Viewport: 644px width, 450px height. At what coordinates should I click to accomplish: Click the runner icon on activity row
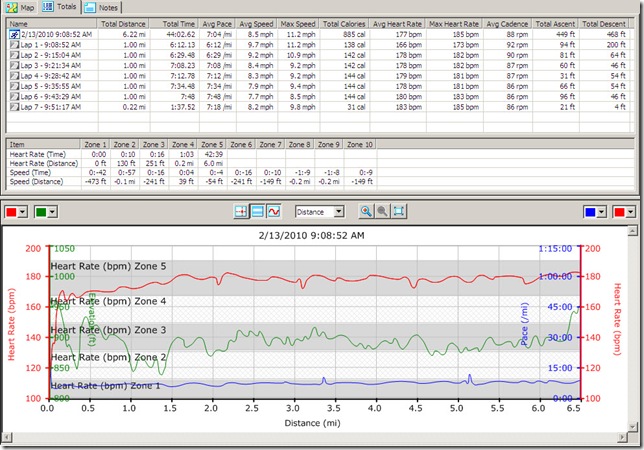14,34
